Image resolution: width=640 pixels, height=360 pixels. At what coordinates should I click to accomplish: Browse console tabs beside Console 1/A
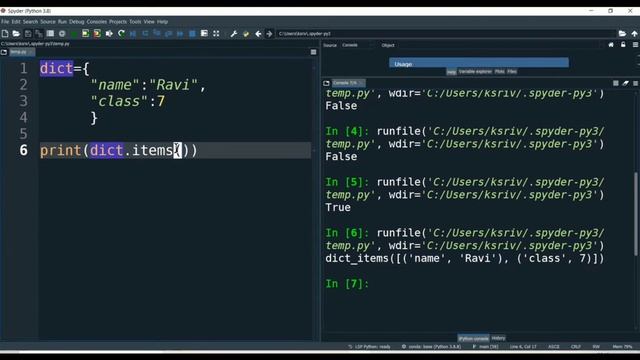[326, 83]
